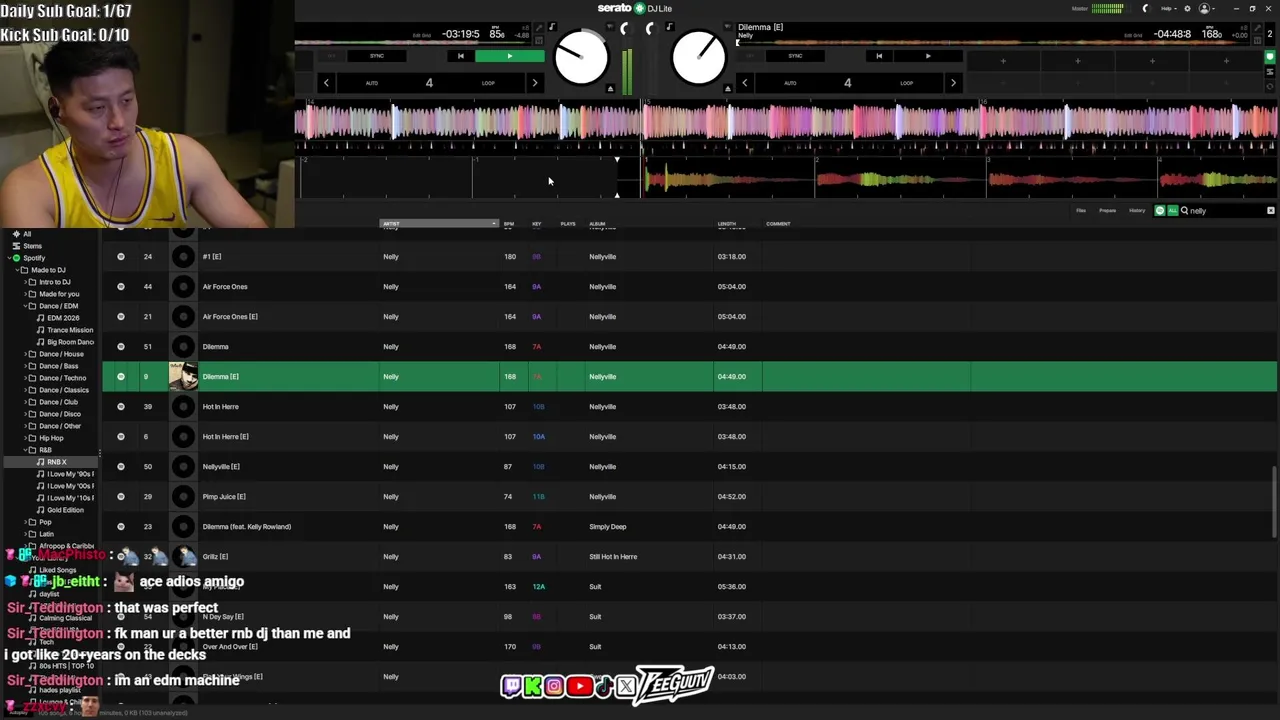Click Spotify icon on Air Force Ones row 44
The height and width of the screenshot is (720, 1280).
tap(121, 287)
